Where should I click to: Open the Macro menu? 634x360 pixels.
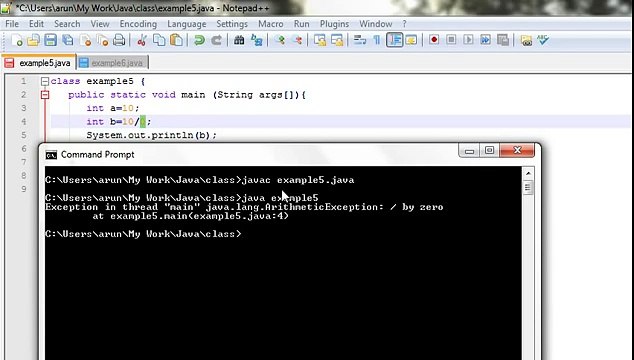[271, 24]
